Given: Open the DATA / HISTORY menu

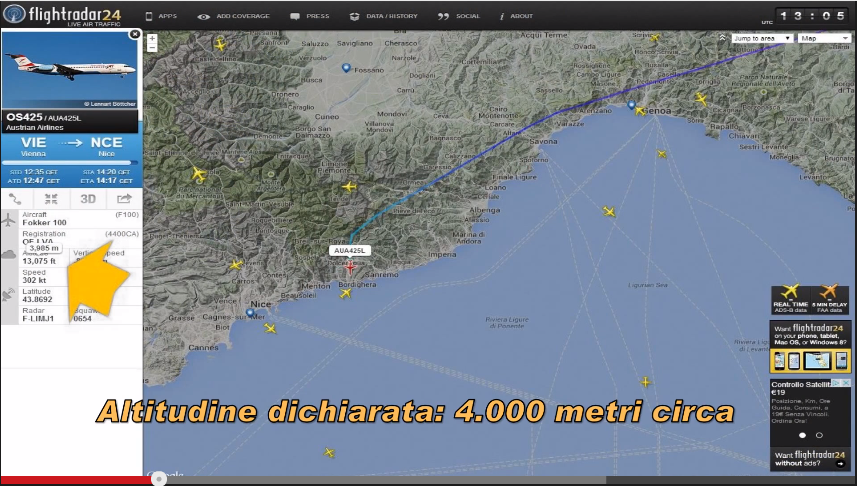Looking at the screenshot, I should pyautogui.click(x=384, y=16).
